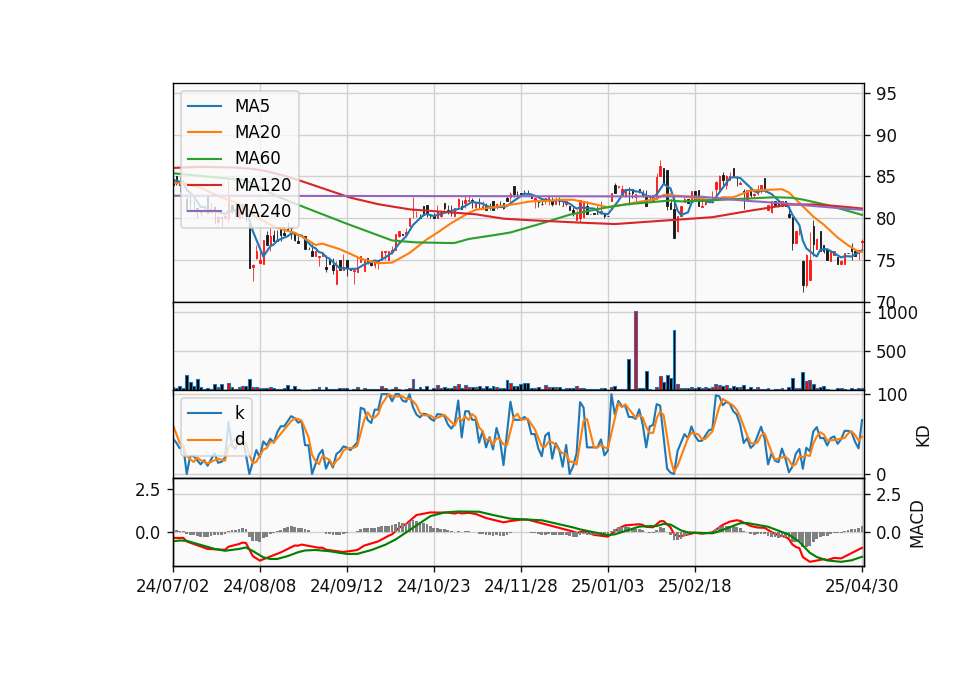Click the price axis value 90

pos(886,136)
